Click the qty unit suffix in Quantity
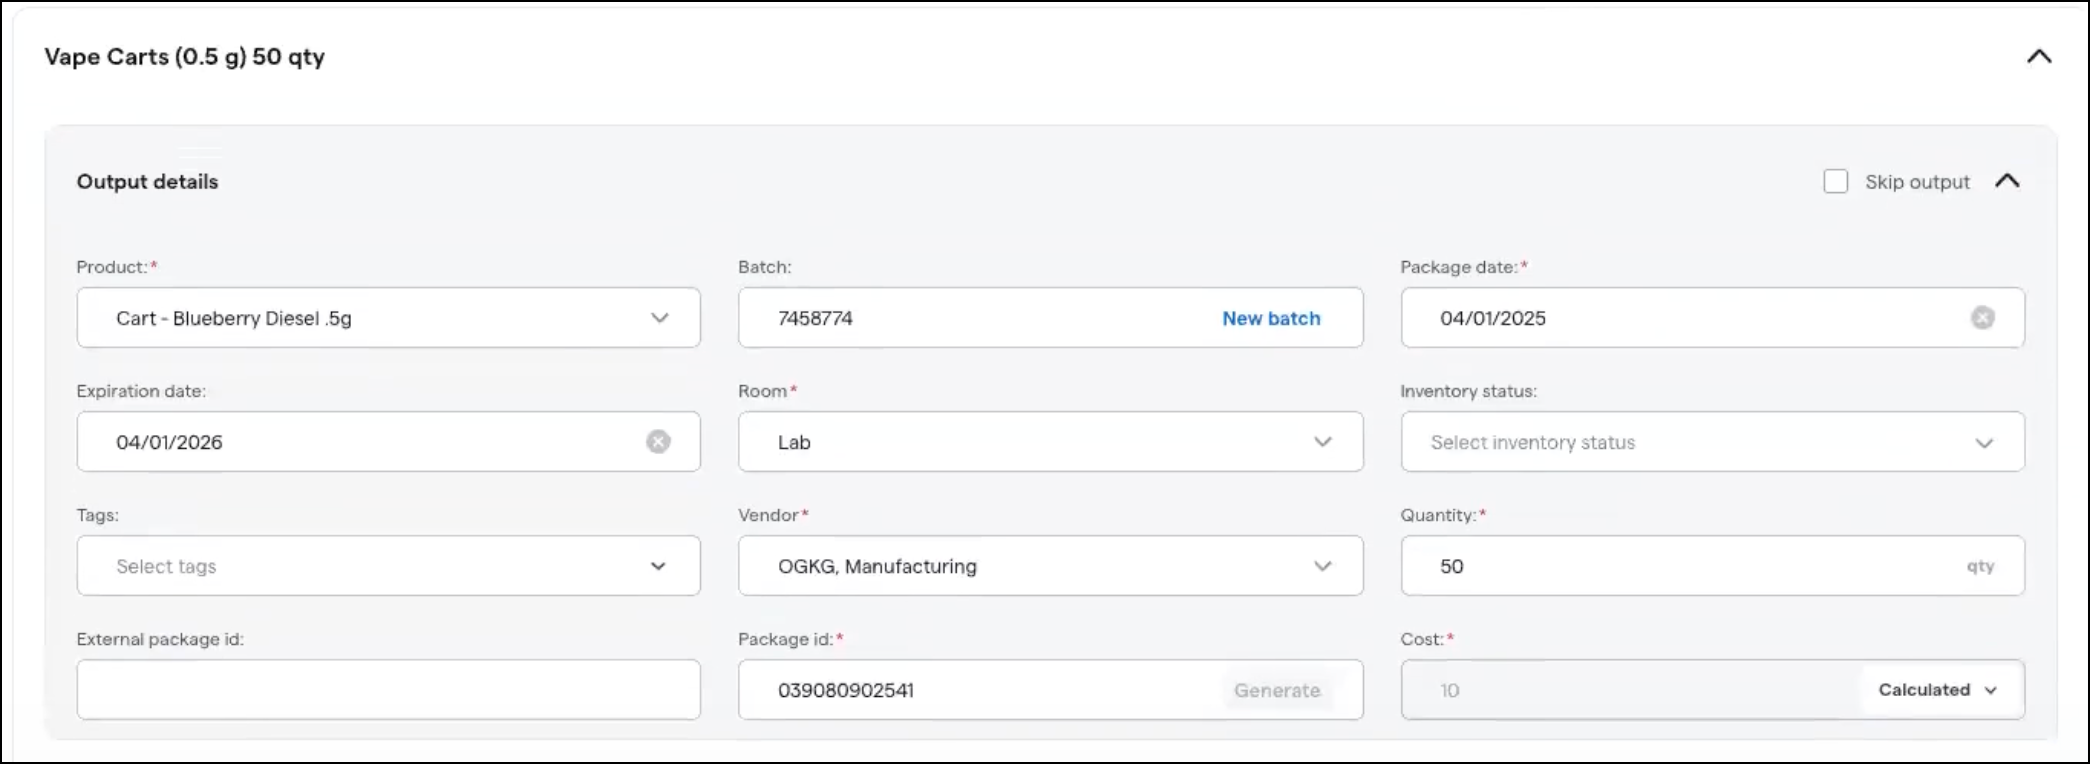Viewport: 2090px width, 764px height. pyautogui.click(x=1980, y=566)
